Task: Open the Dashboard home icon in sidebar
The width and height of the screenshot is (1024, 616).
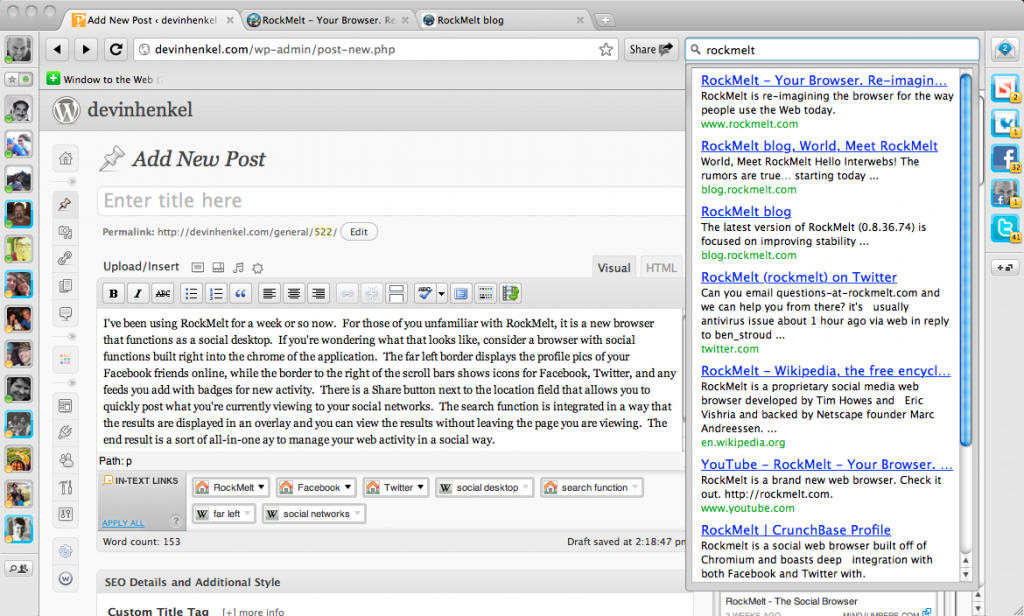Action: tap(65, 158)
